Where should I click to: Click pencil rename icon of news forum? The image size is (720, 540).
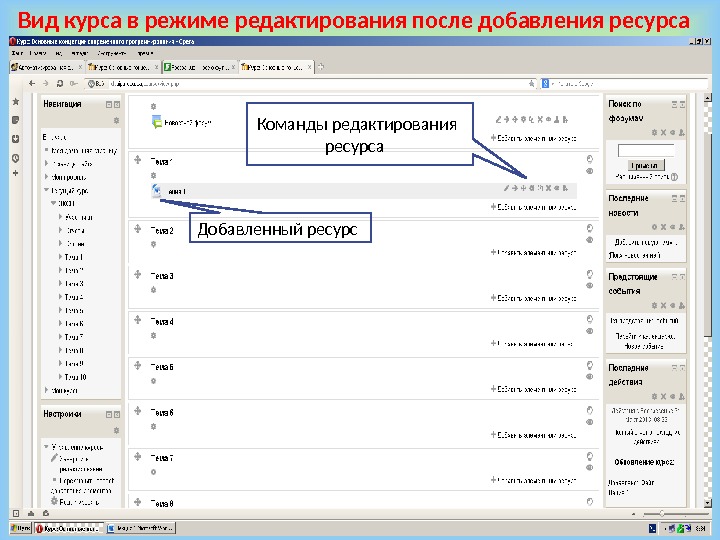pos(498,119)
